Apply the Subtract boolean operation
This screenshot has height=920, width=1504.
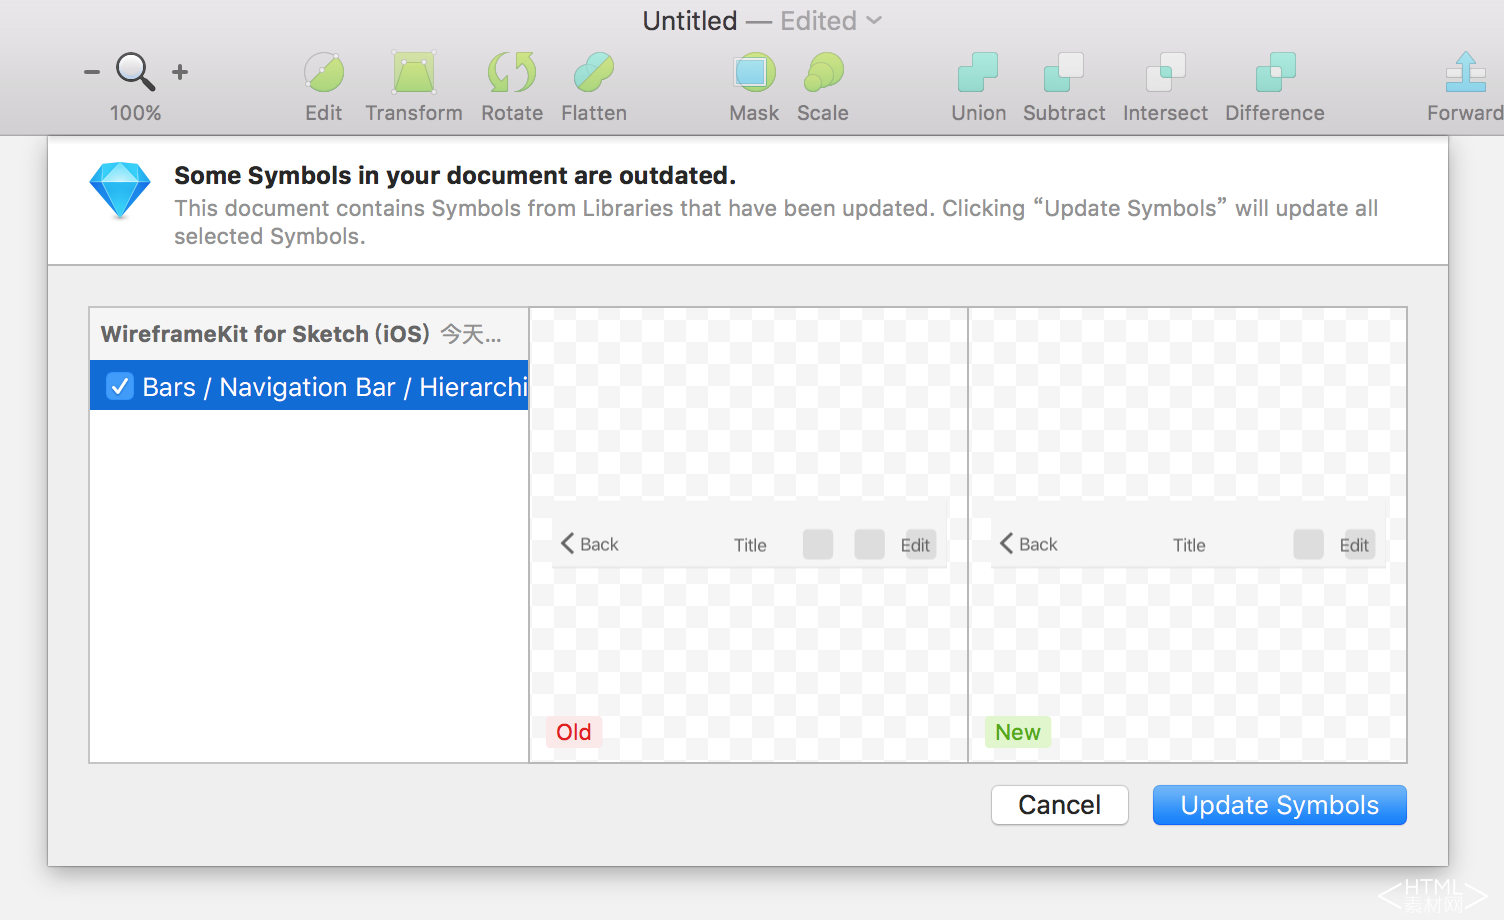1063,73
